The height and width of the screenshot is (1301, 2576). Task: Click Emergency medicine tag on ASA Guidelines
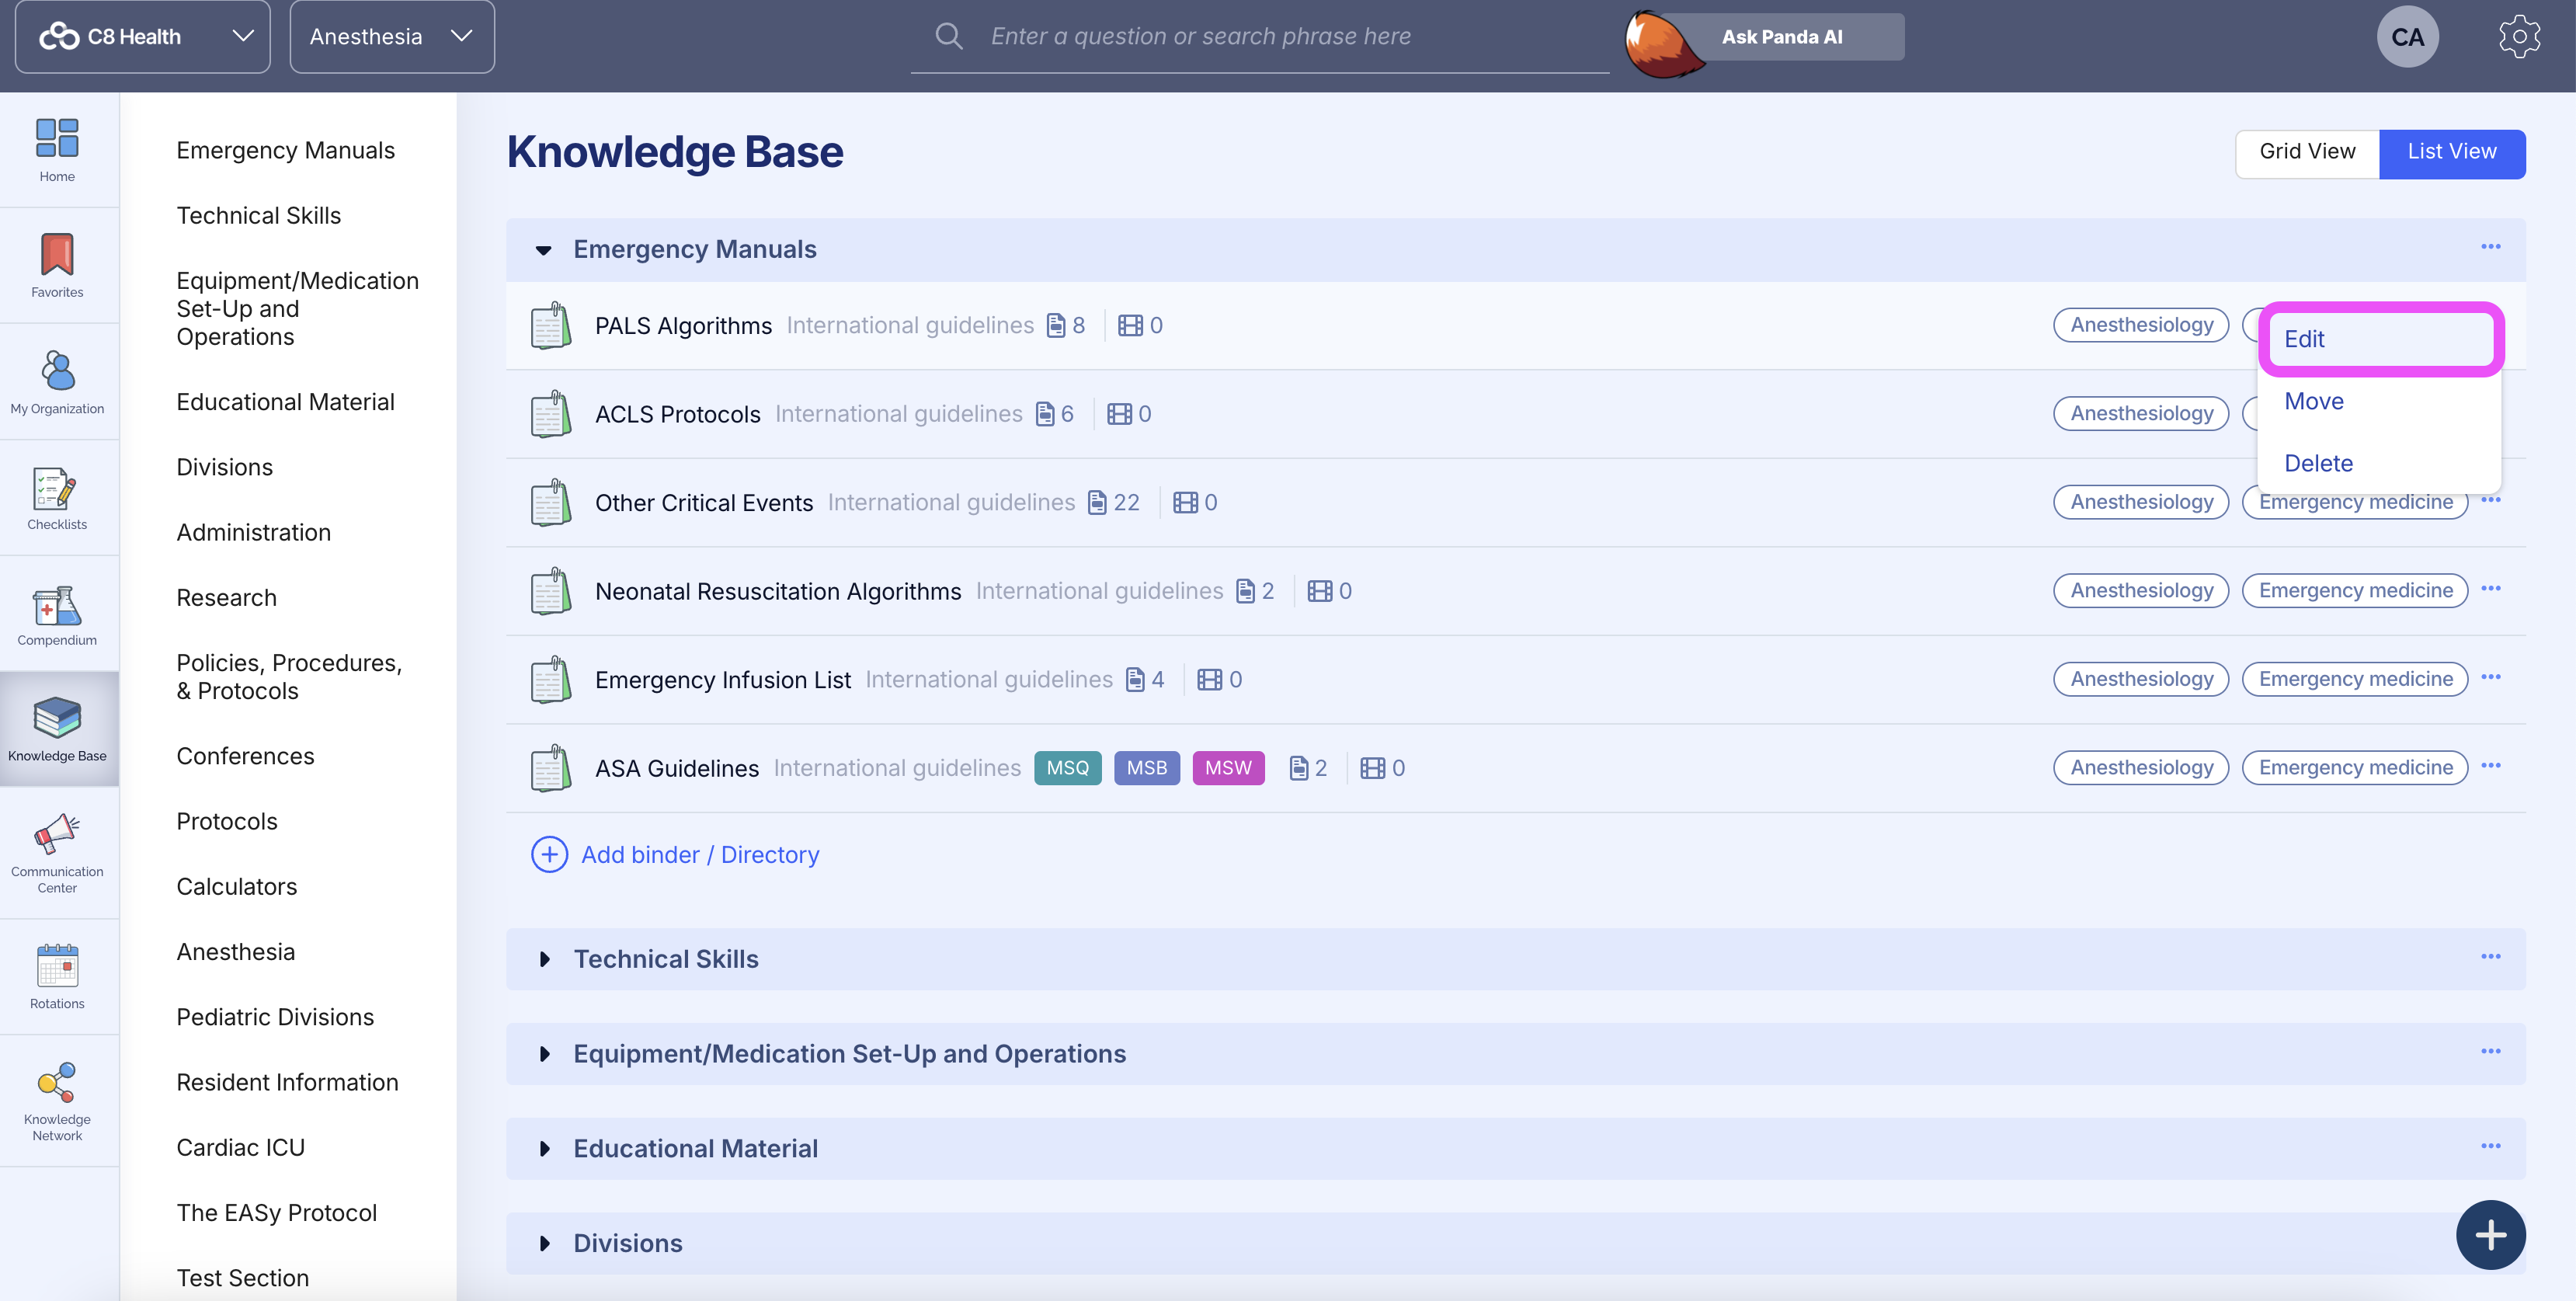[x=2355, y=768]
